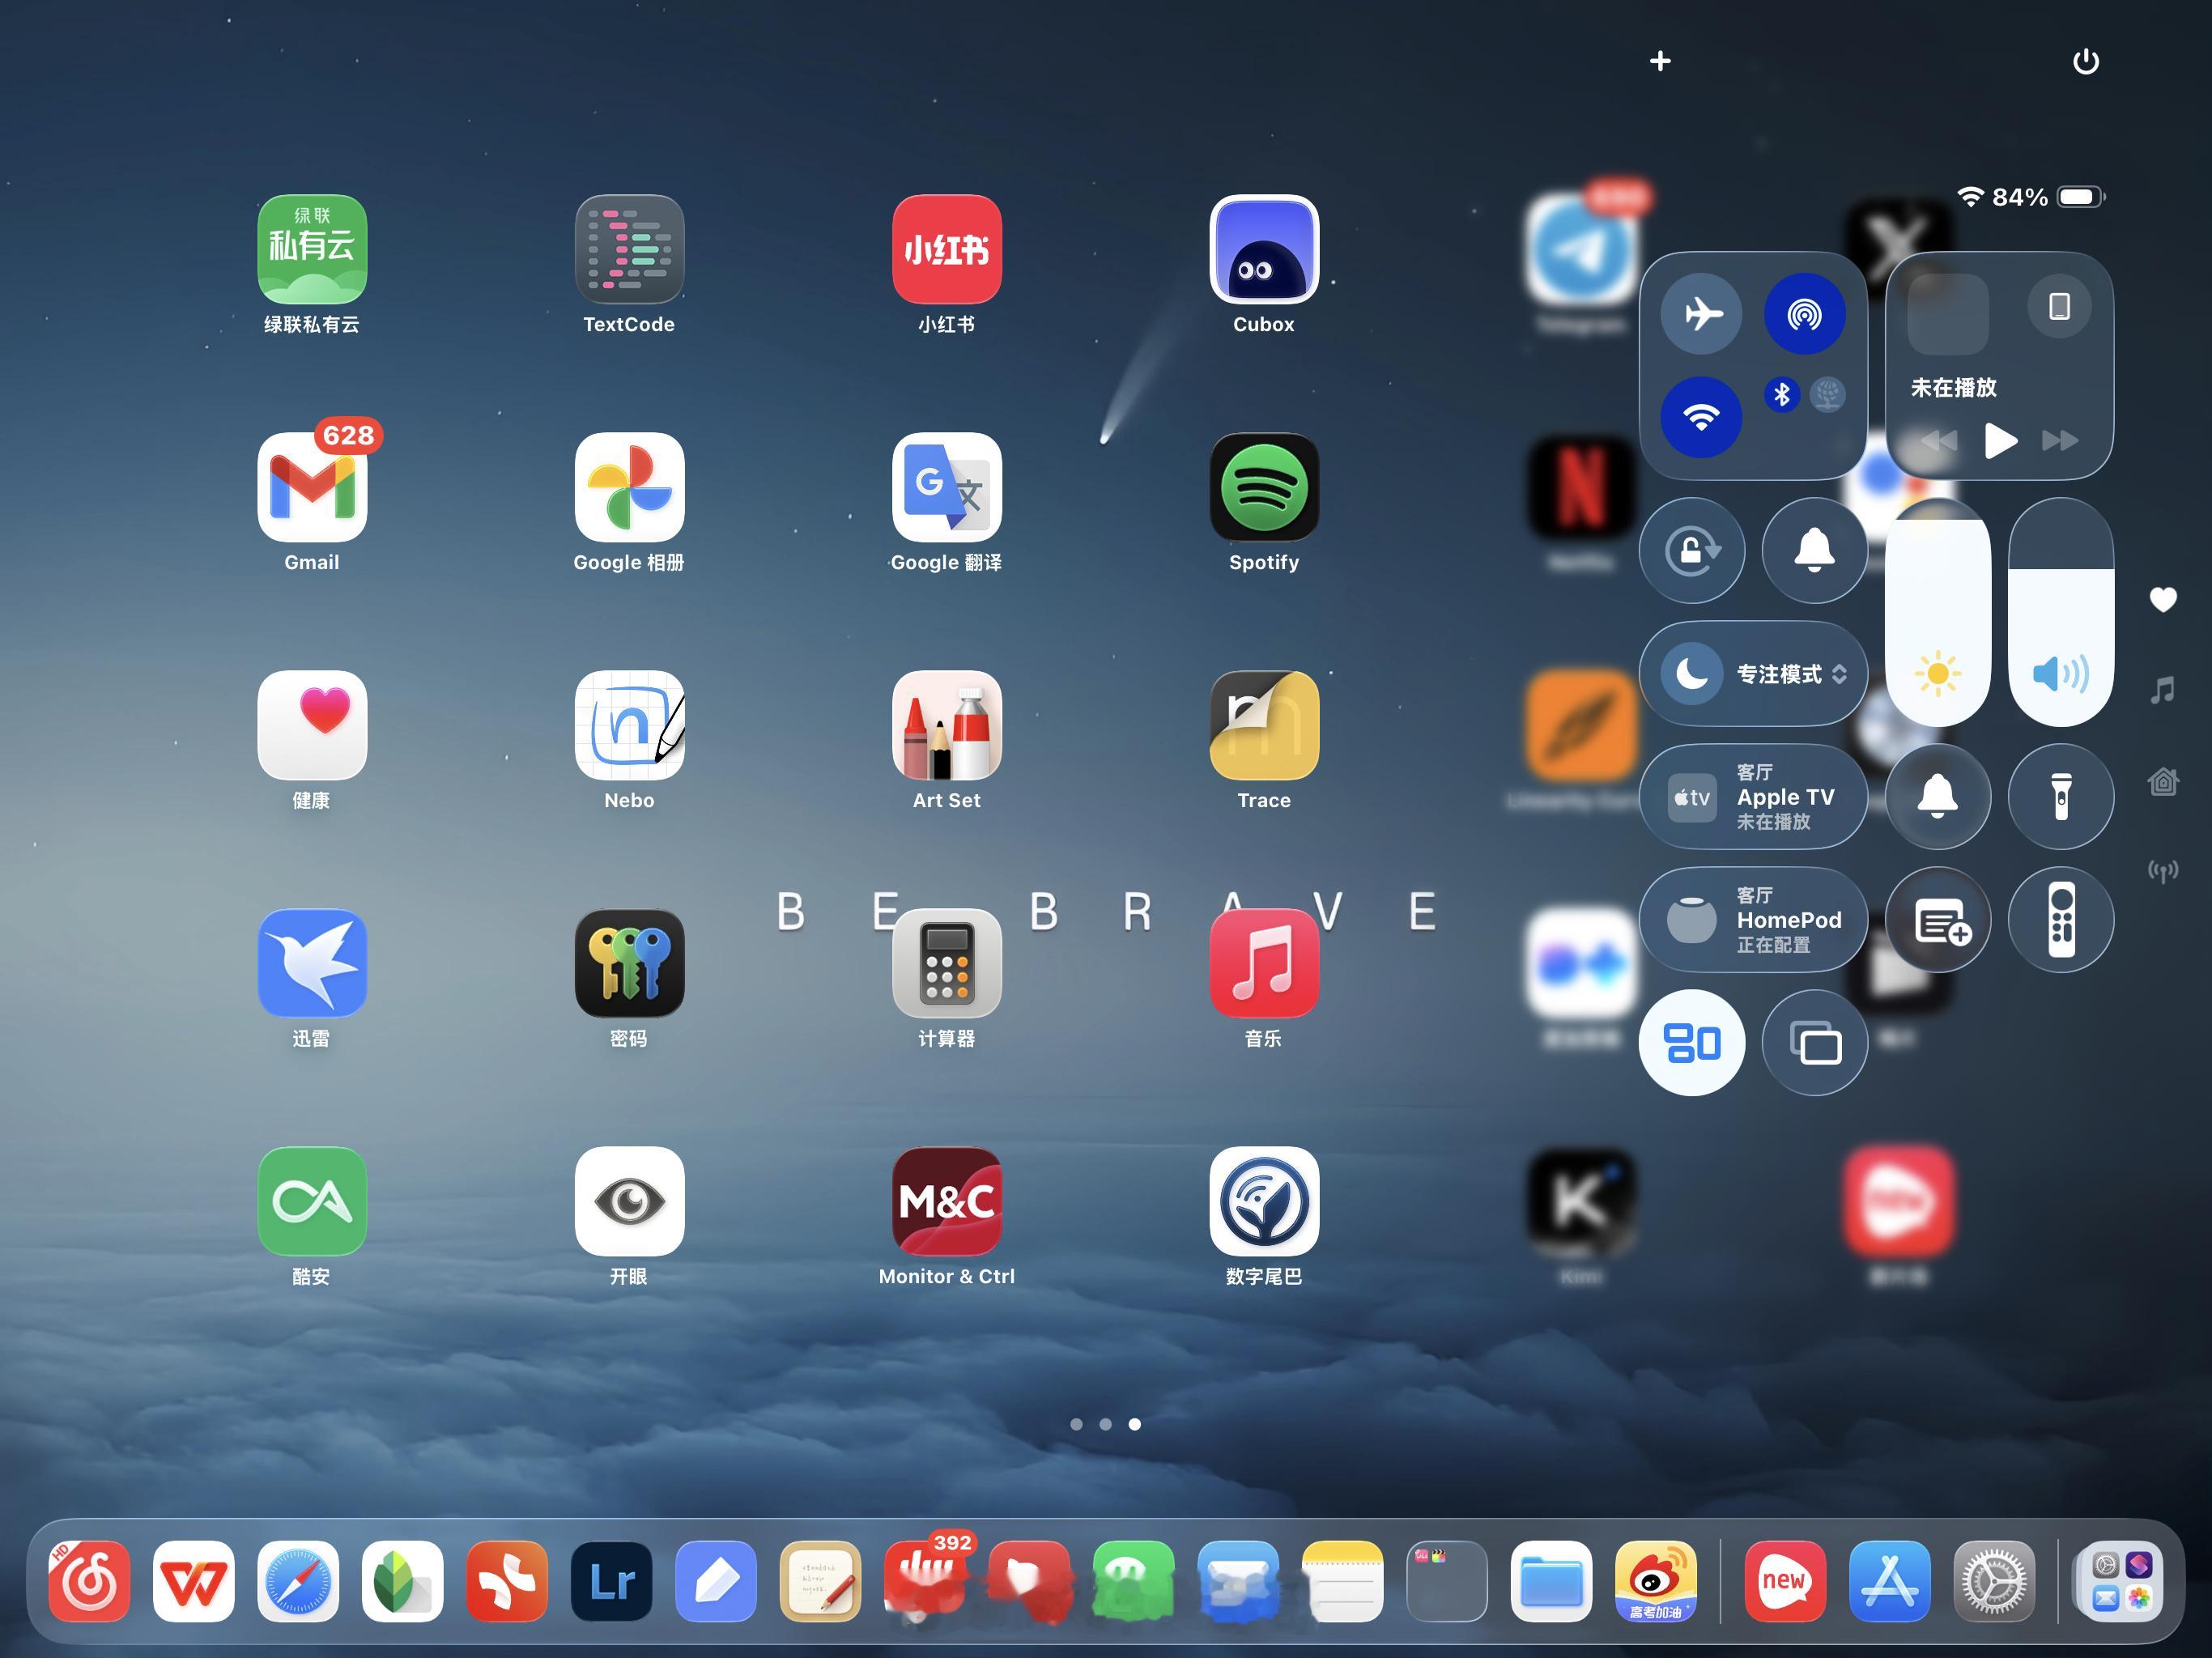Open Snapseed from the dock

click(x=403, y=1582)
